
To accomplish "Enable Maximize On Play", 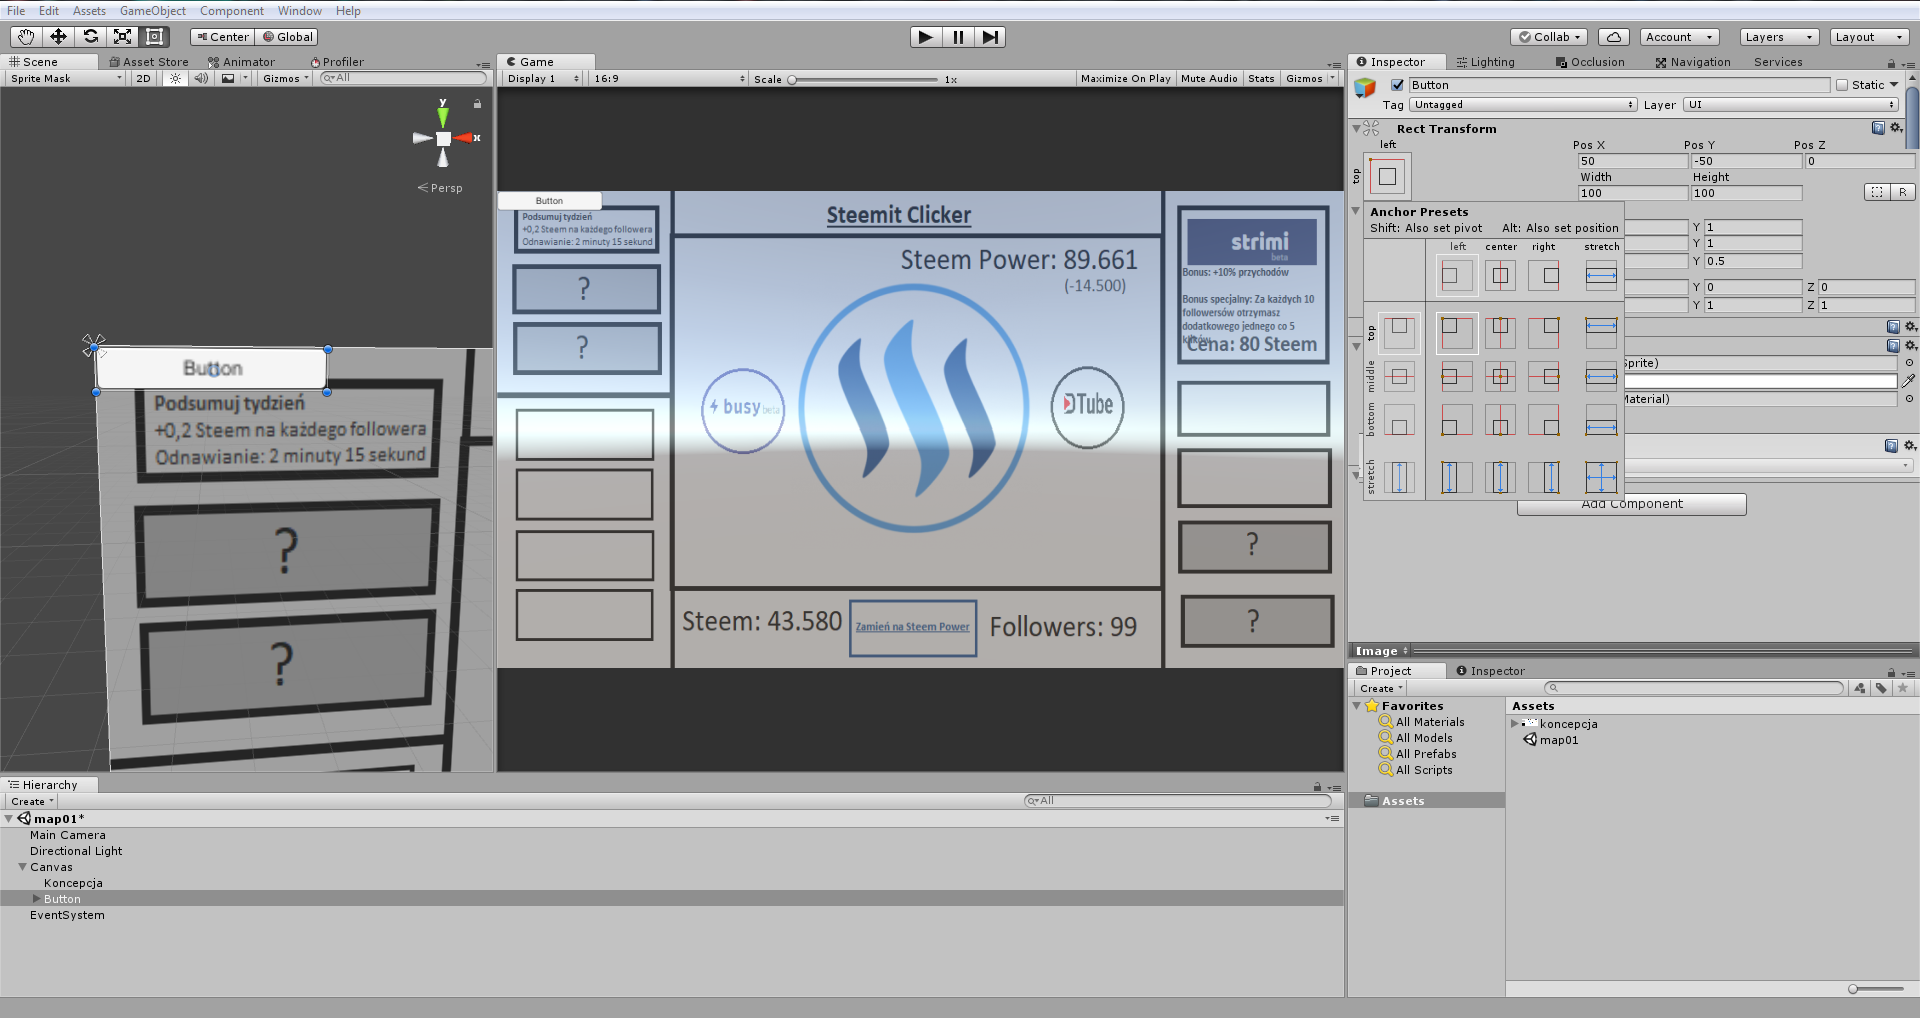I will [x=1125, y=78].
